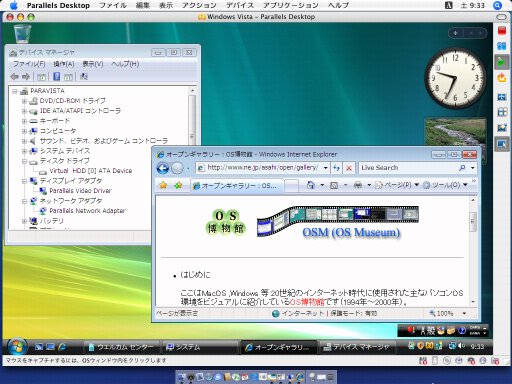Go back in Internet Explorer

pos(163,168)
